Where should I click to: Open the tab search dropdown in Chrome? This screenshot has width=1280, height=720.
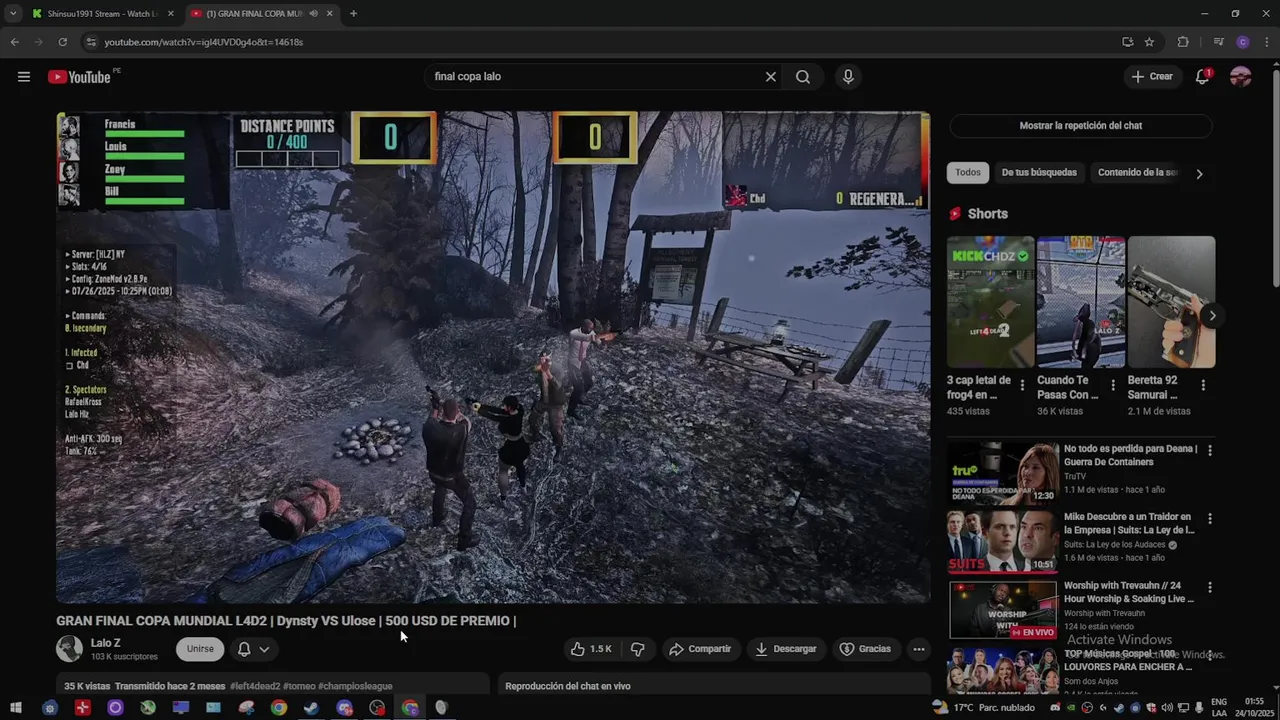[x=14, y=14]
